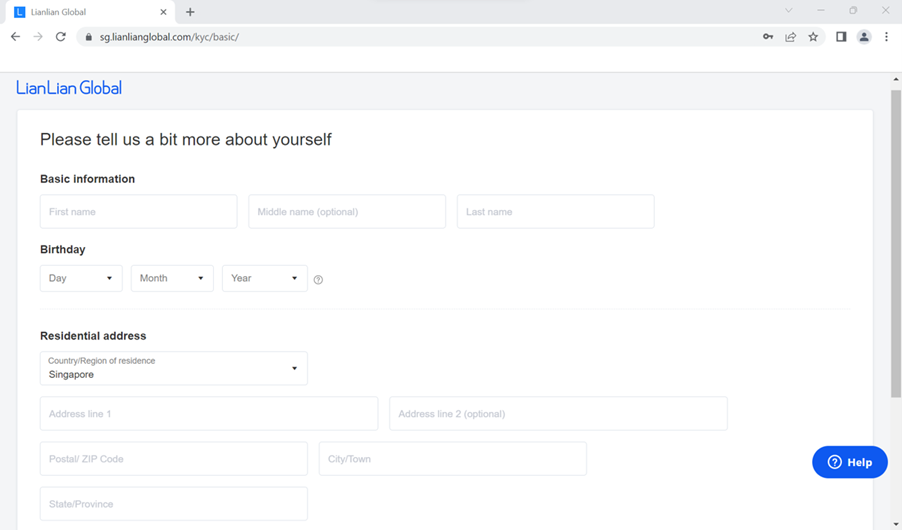This screenshot has width=902, height=530.
Task: Open the Day dropdown
Action: [x=81, y=278]
